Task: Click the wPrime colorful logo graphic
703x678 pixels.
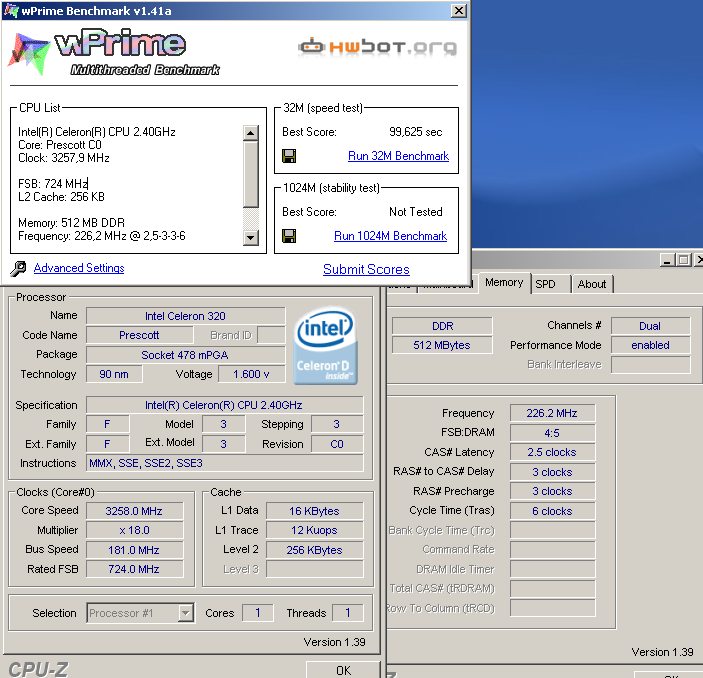Action: (x=29, y=53)
